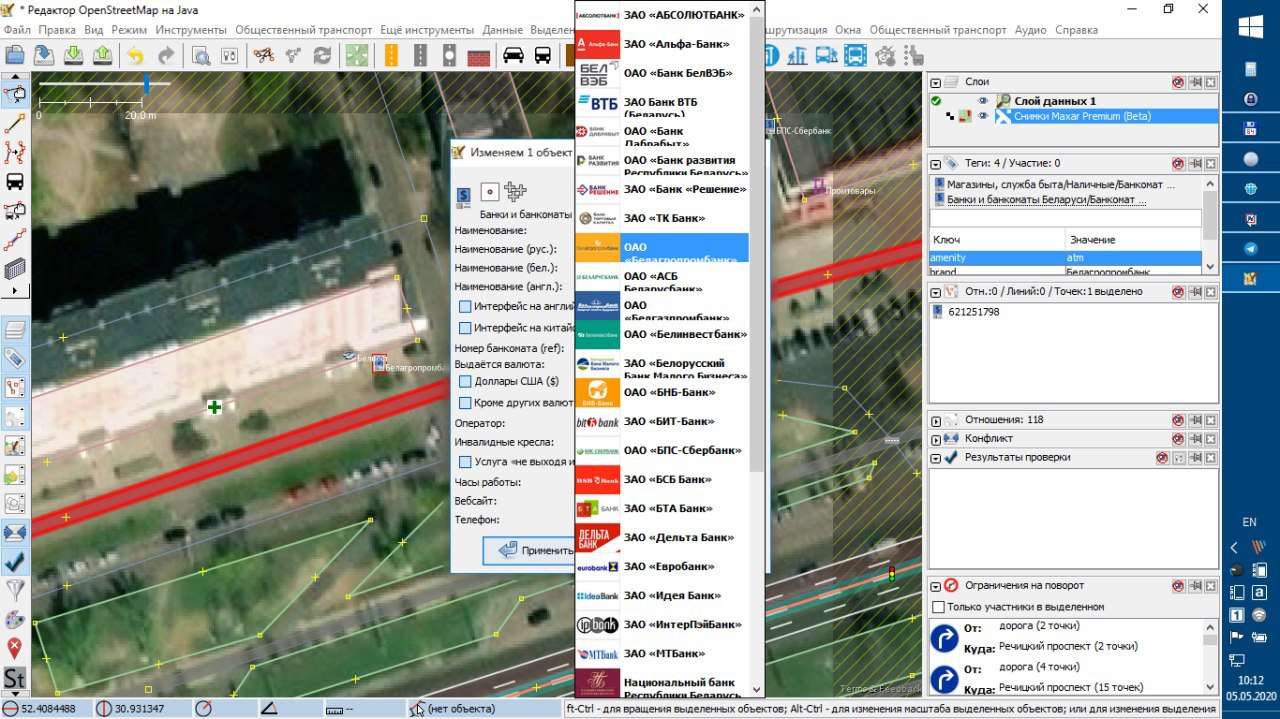Open the Search magnifier toolbar icon

pyautogui.click(x=200, y=55)
